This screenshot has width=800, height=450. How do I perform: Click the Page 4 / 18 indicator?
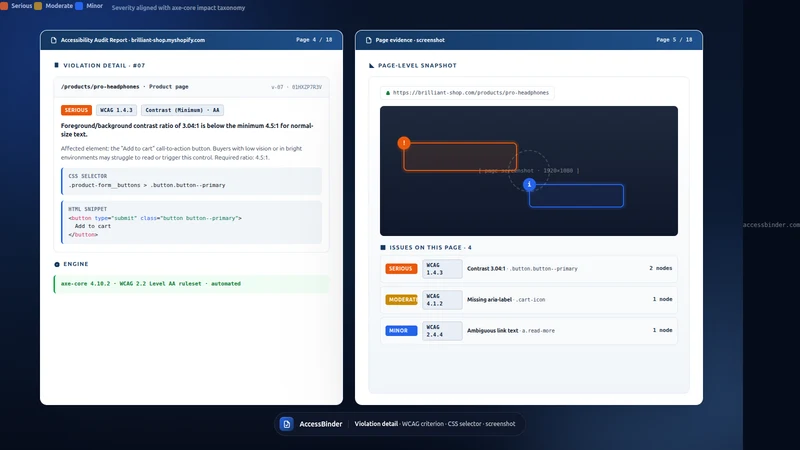[314, 40]
